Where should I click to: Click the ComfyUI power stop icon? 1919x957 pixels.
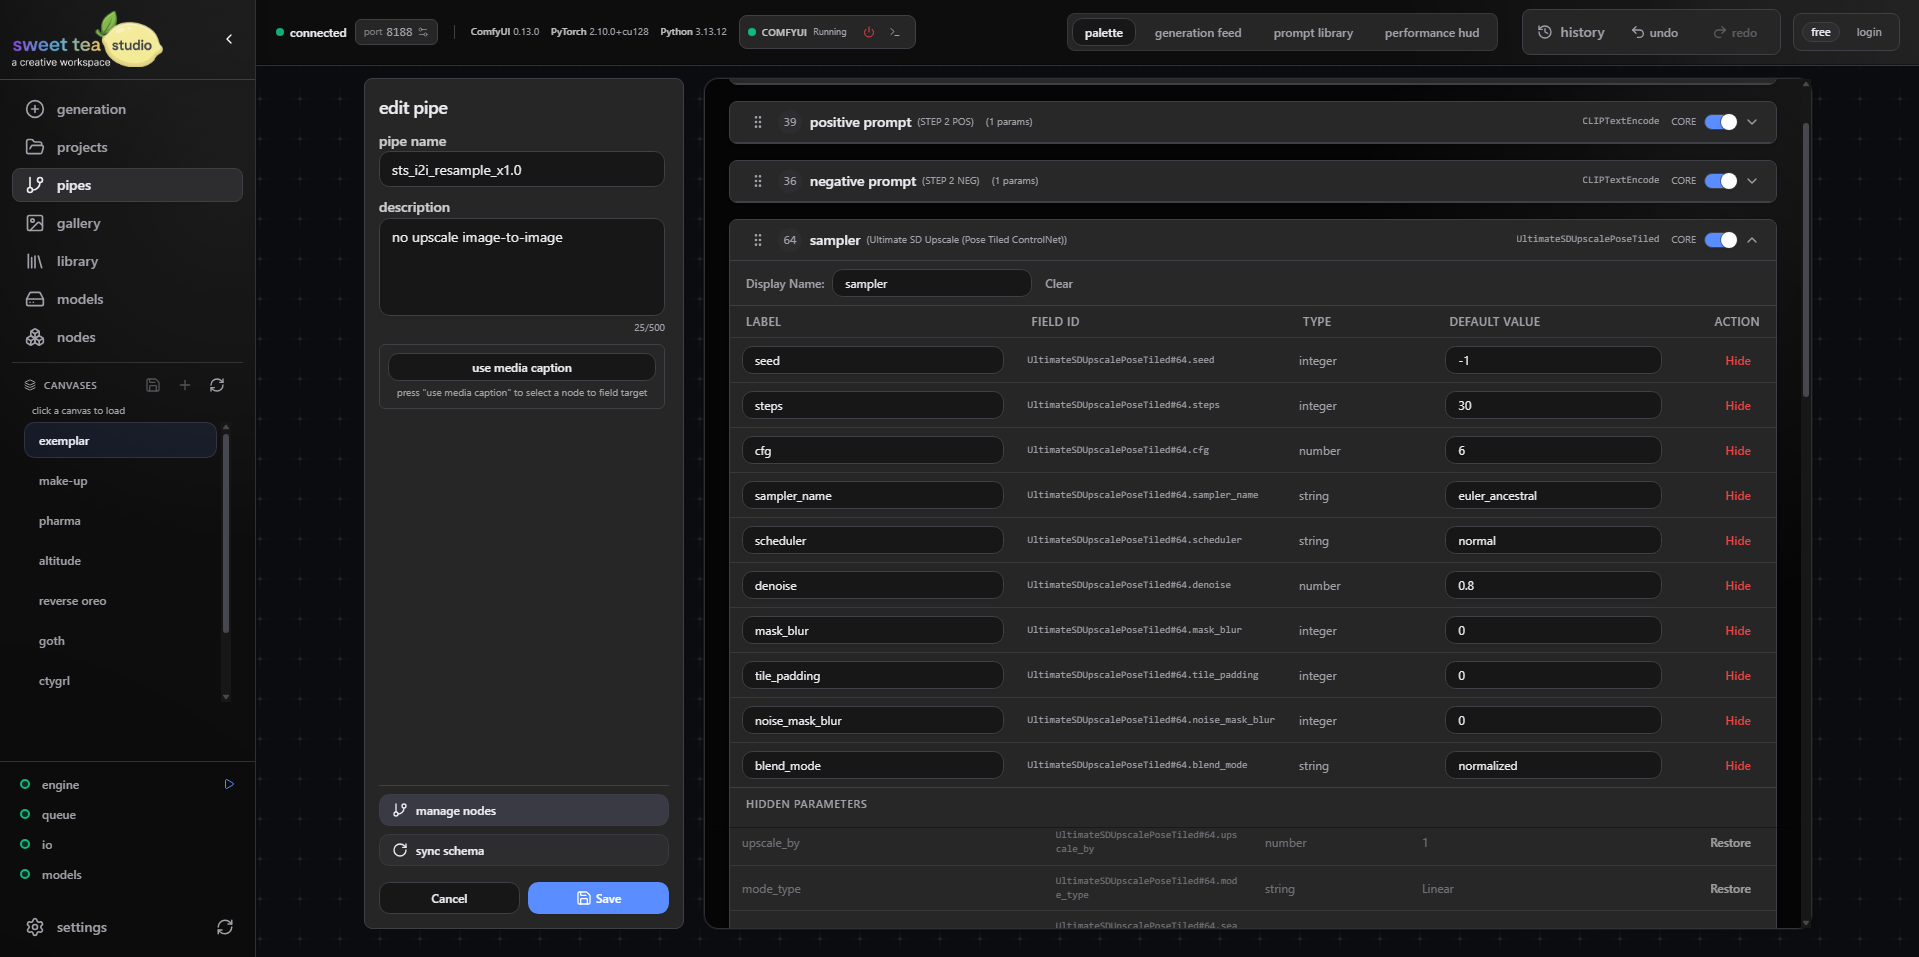point(869,32)
